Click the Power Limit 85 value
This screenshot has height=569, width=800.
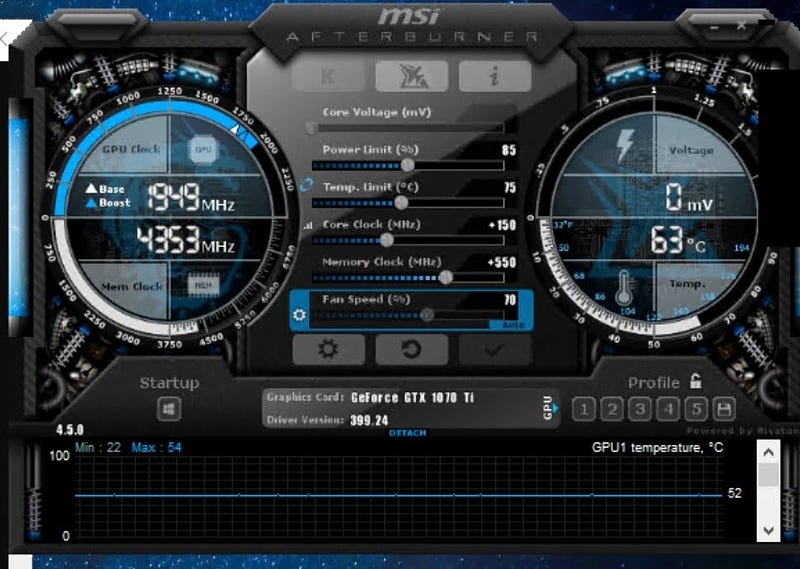pos(509,150)
